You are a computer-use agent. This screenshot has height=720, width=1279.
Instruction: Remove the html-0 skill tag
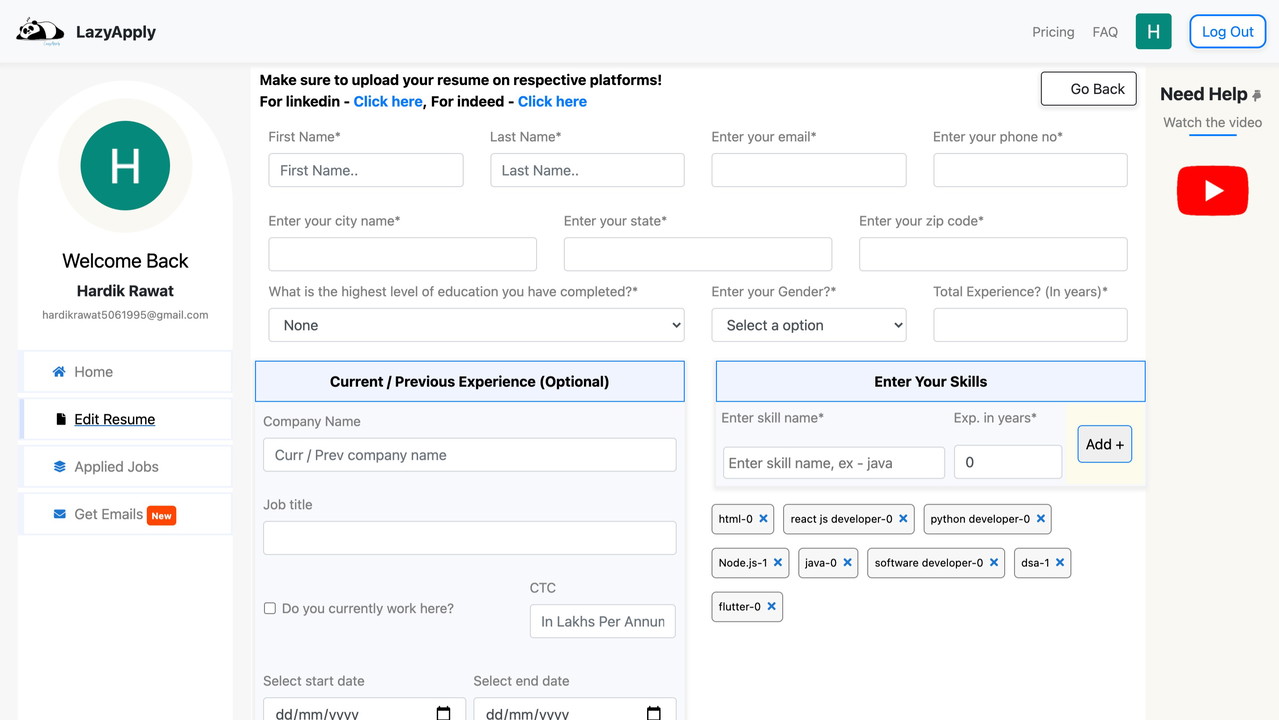pos(764,518)
